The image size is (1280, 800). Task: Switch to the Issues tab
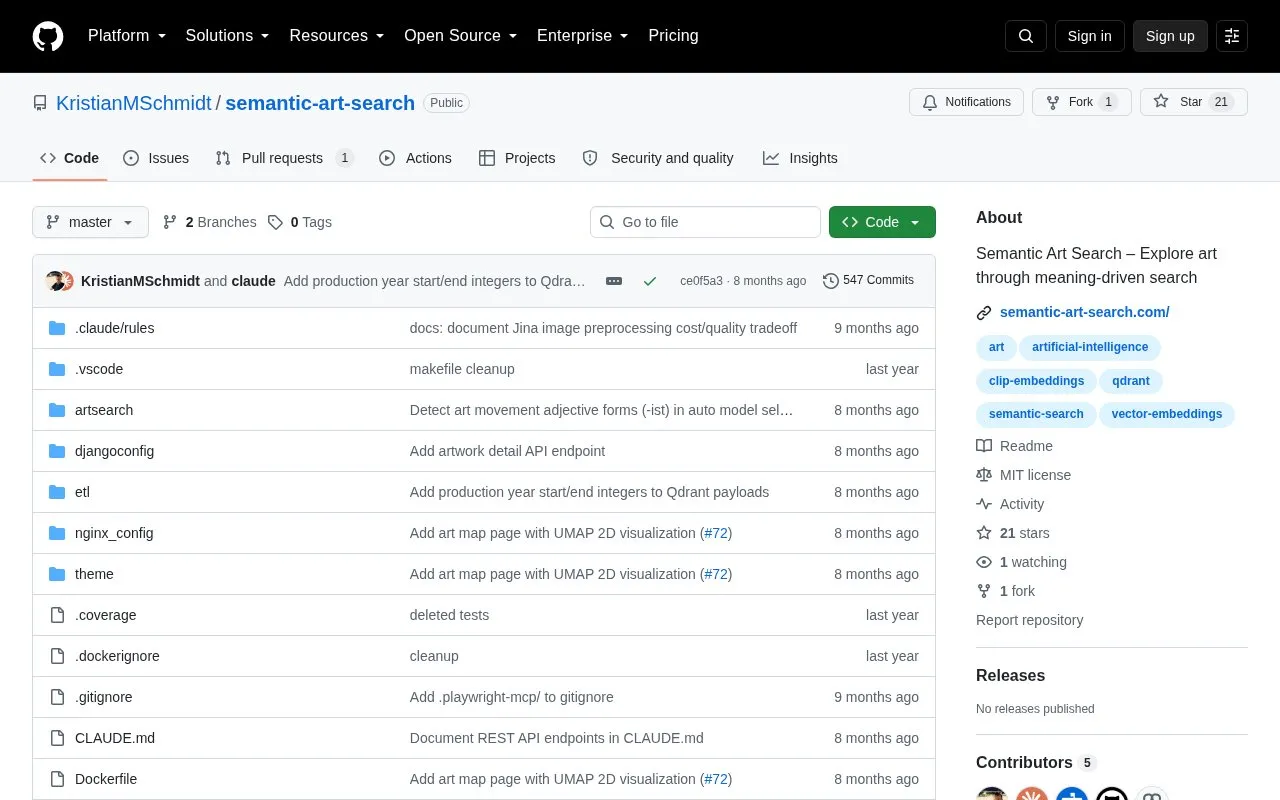pyautogui.click(x=156, y=158)
